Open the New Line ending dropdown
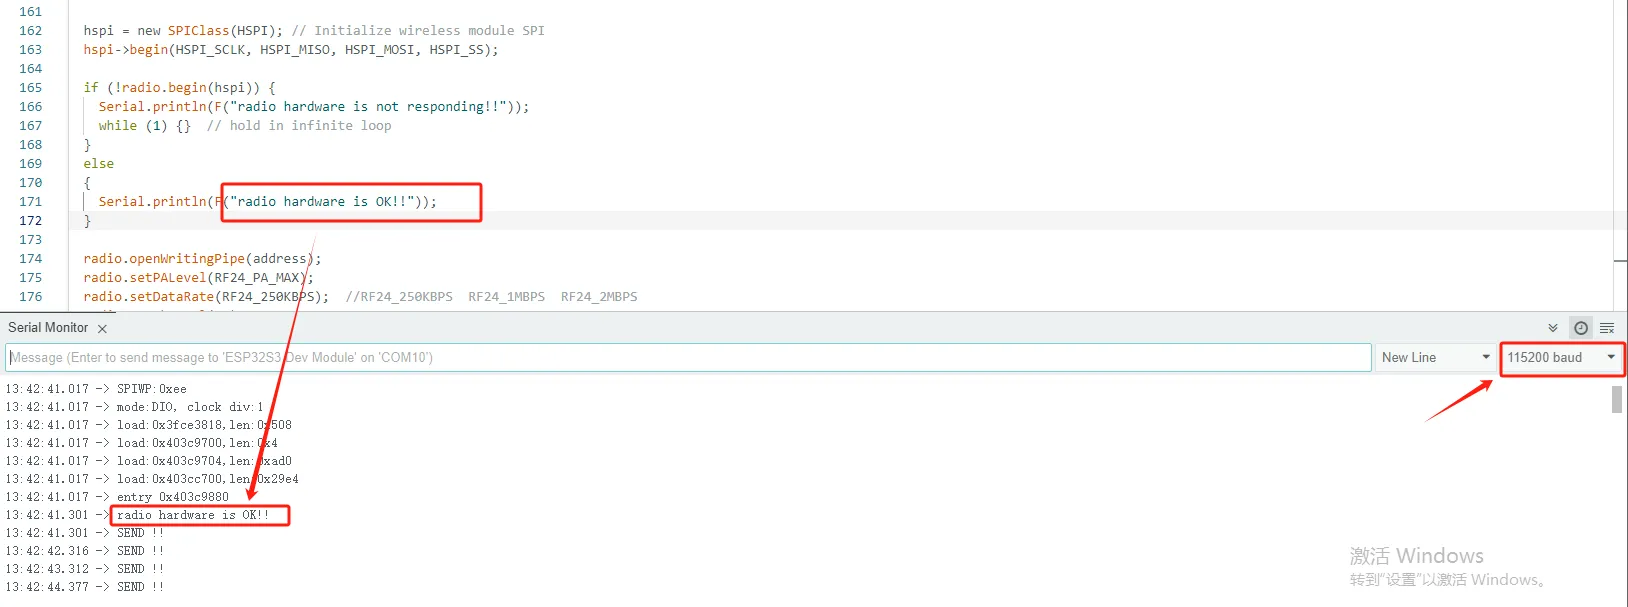This screenshot has width=1628, height=607. tap(1436, 358)
